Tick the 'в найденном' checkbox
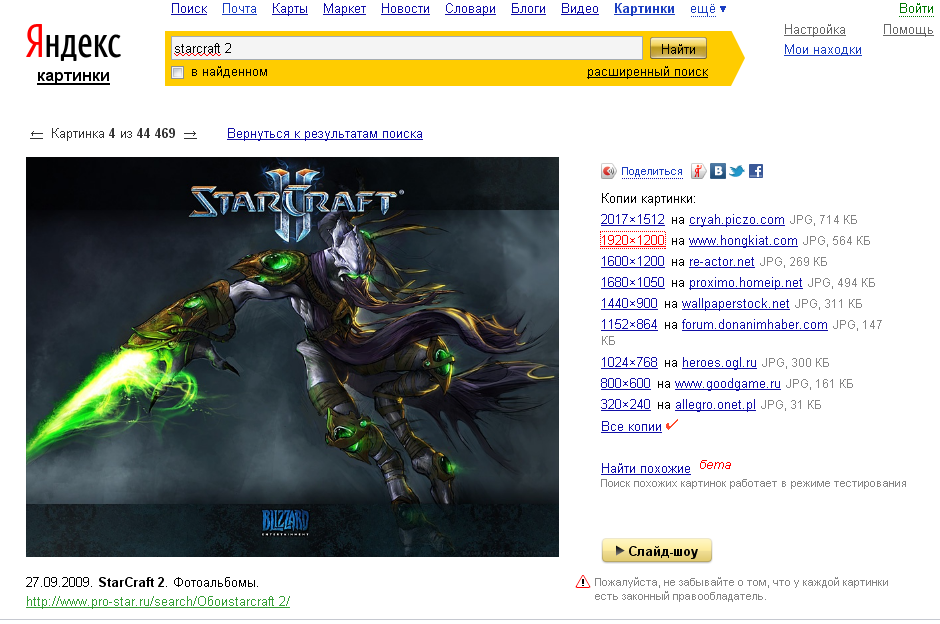Viewport: 940px width, 624px height. pos(177,73)
